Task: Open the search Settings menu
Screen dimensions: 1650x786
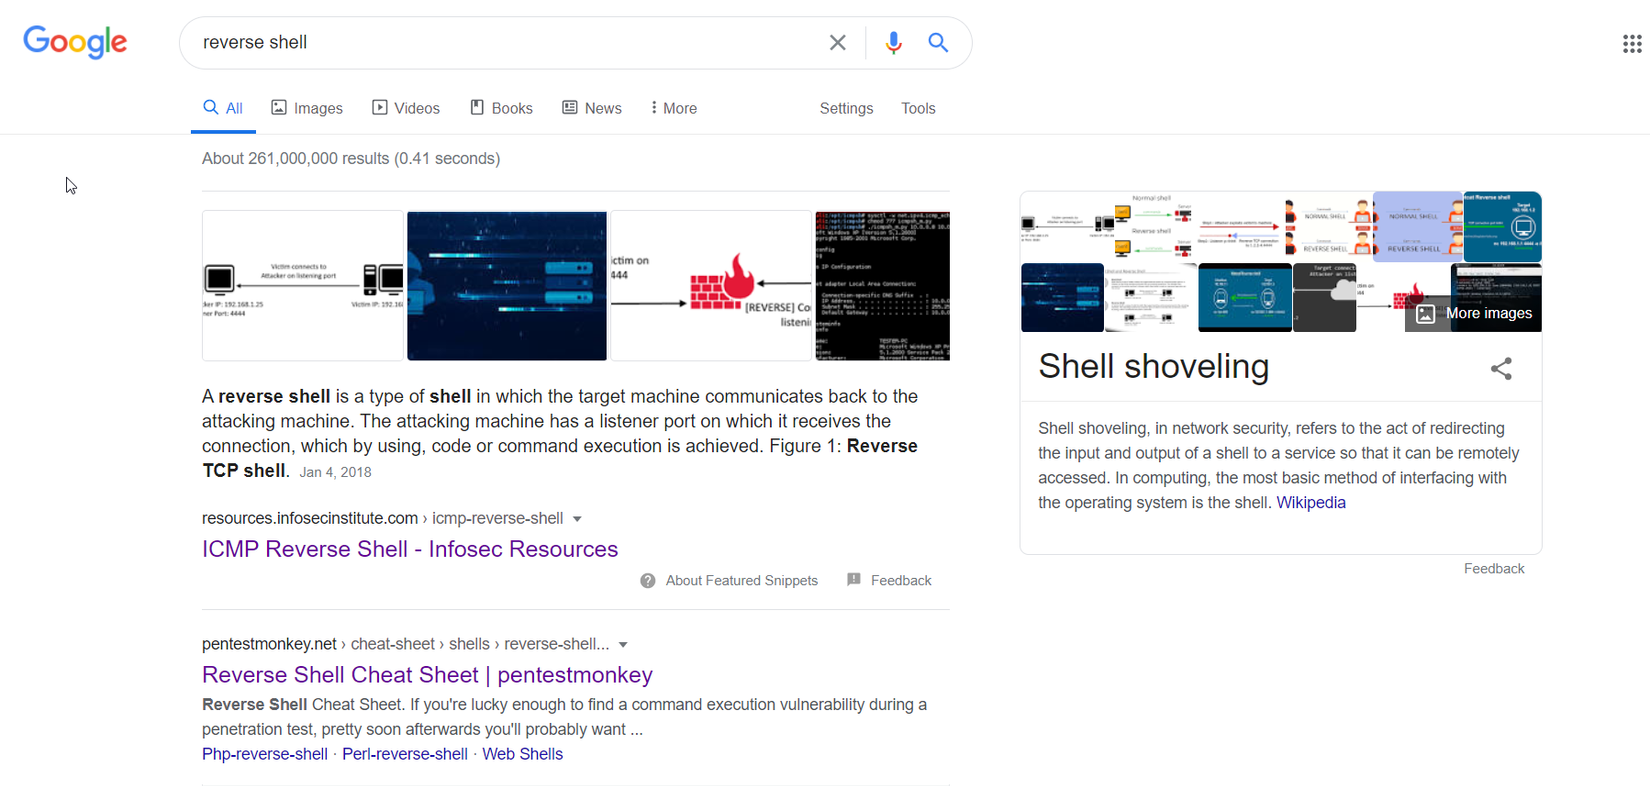Action: [x=846, y=108]
